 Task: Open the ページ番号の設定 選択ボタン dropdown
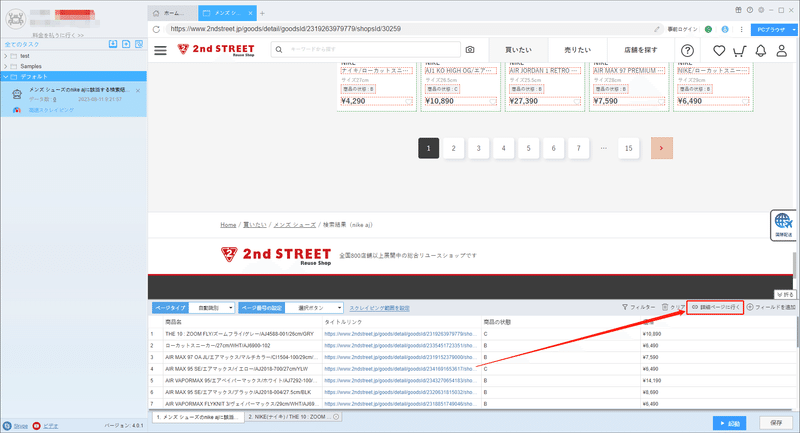(314, 308)
